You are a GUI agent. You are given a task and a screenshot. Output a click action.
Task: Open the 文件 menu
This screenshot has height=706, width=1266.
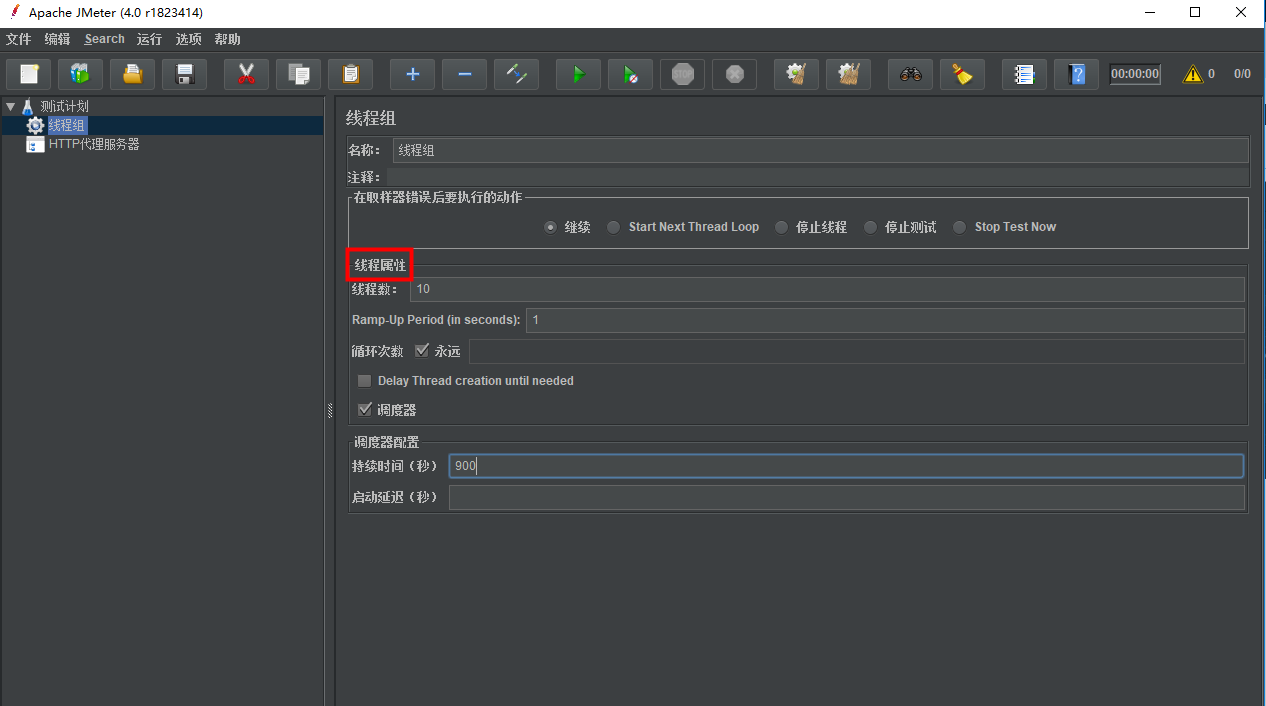[19, 39]
